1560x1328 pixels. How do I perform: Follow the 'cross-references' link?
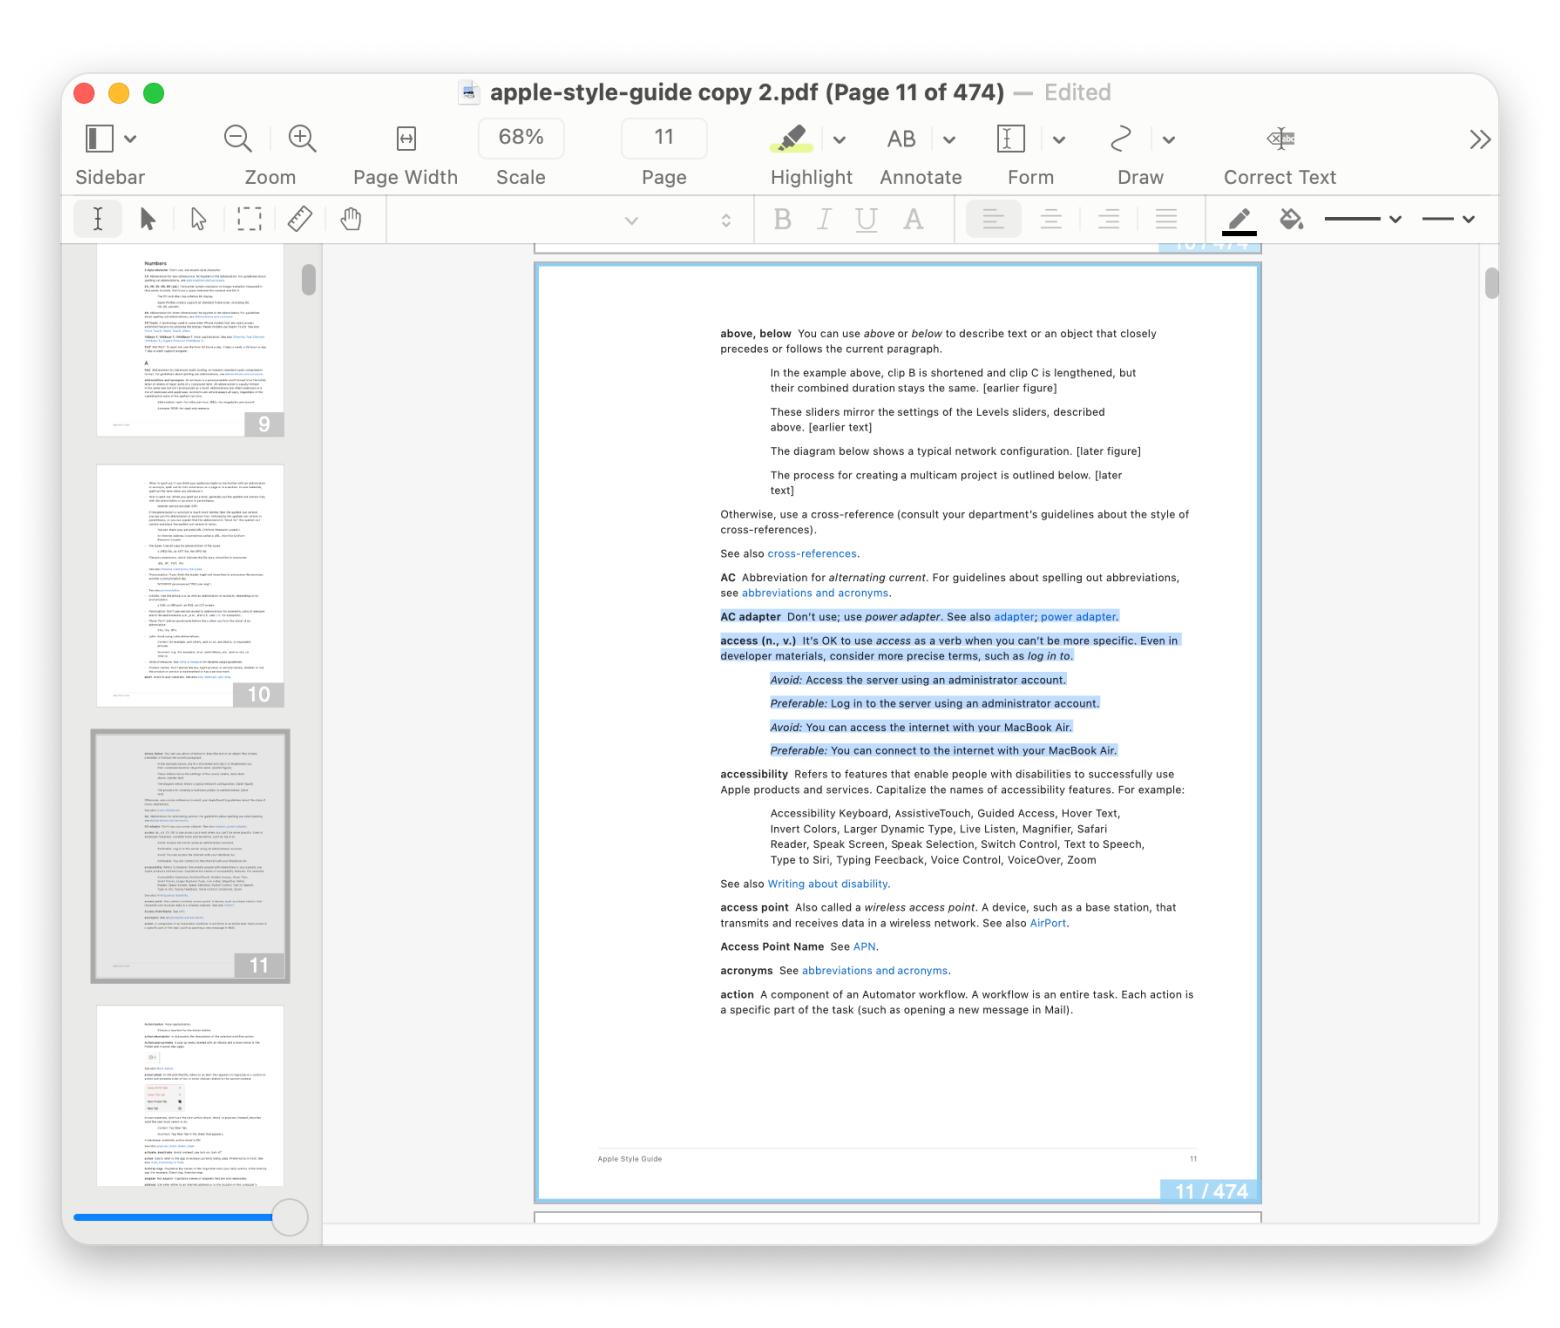[812, 554]
